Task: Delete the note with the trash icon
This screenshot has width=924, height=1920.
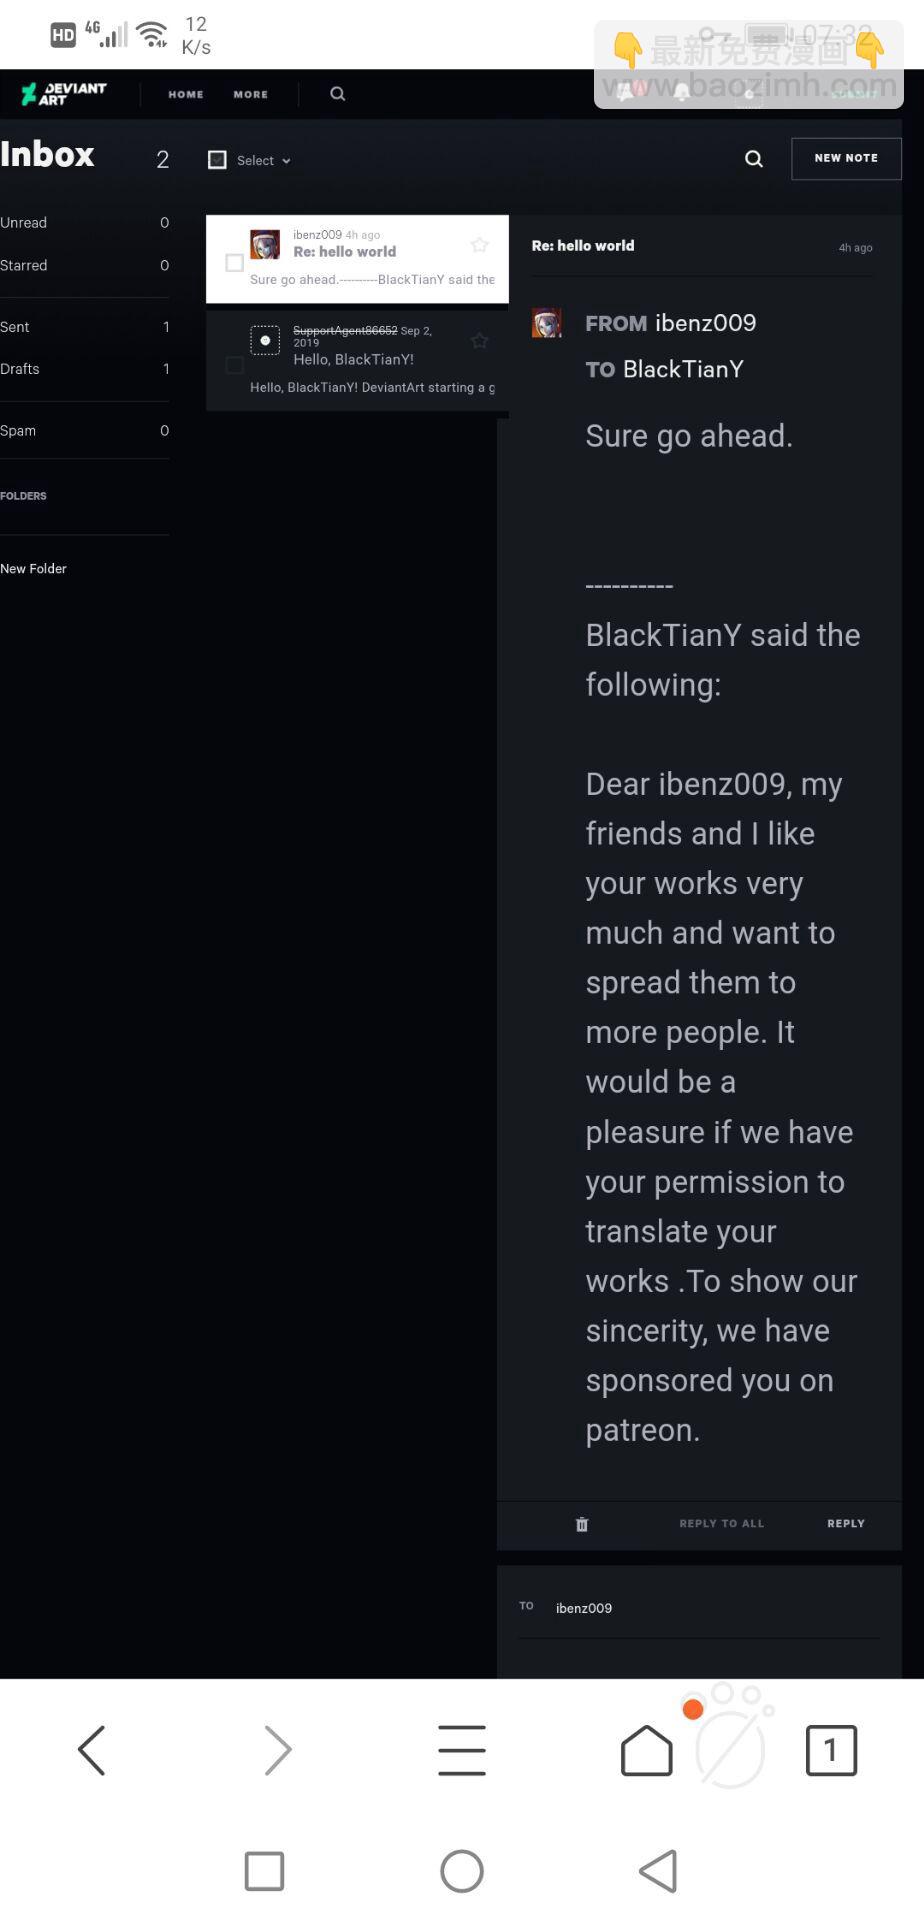Action: [582, 1524]
